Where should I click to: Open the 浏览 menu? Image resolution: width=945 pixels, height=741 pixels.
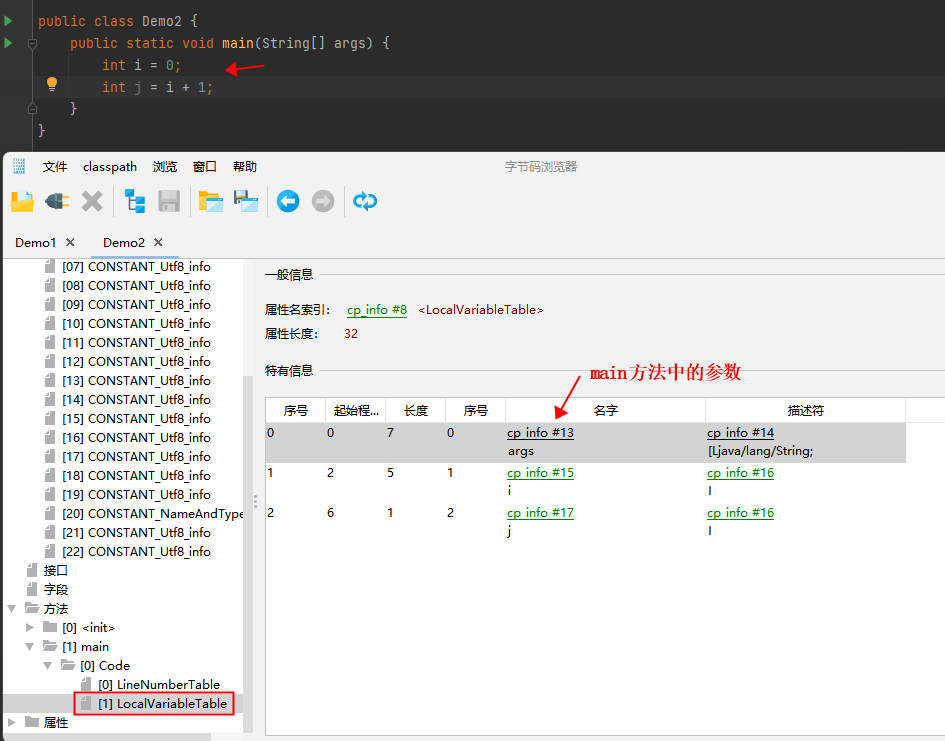coord(165,167)
